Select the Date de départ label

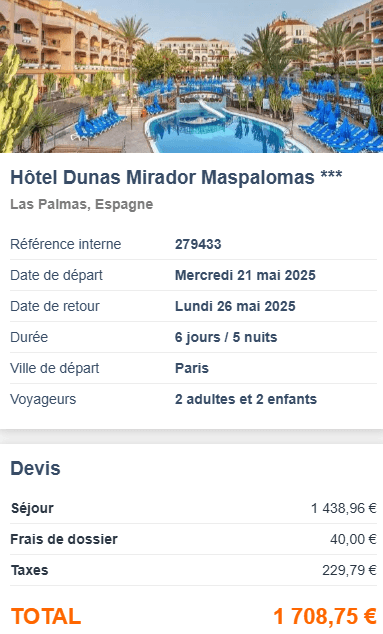(x=57, y=275)
